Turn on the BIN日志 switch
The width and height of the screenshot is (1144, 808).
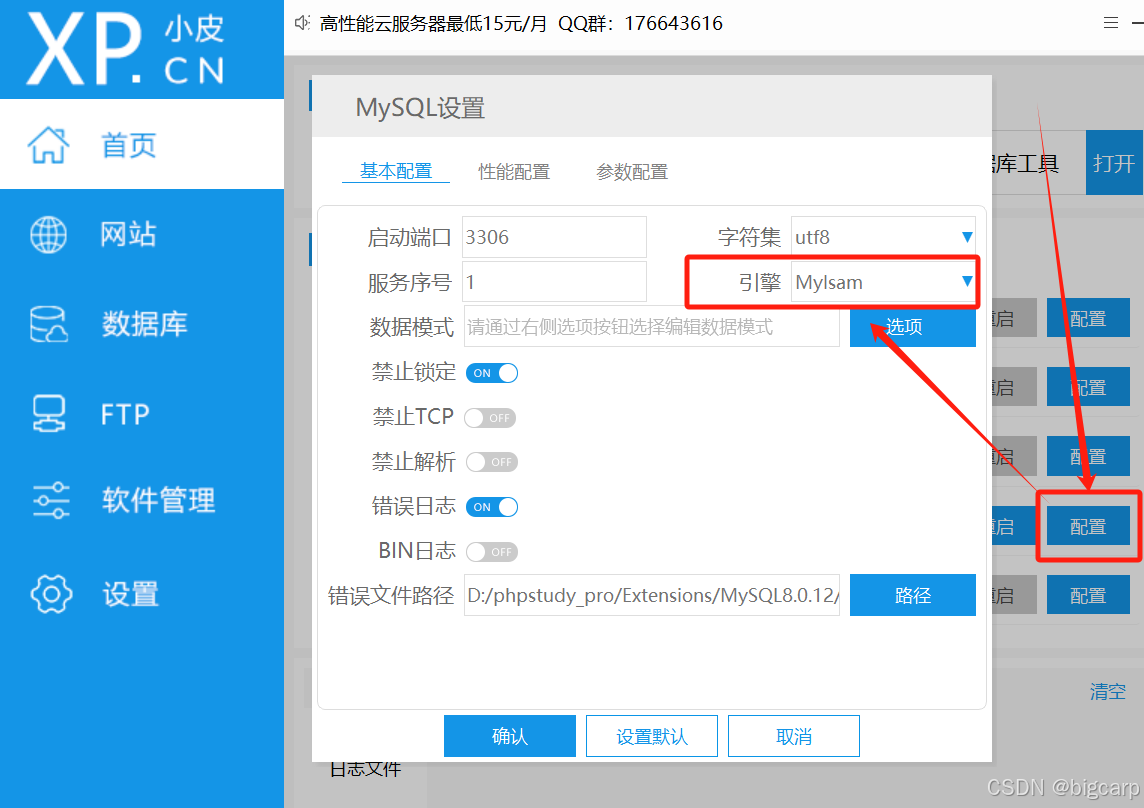[492, 552]
